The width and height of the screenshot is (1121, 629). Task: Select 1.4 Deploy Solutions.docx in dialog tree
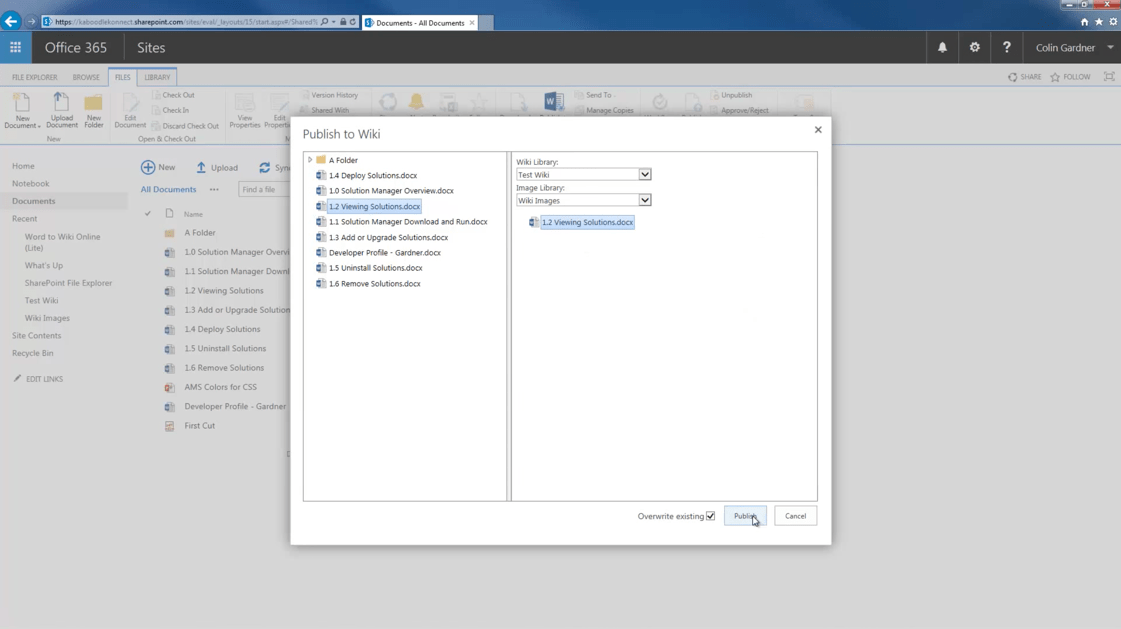(372, 175)
